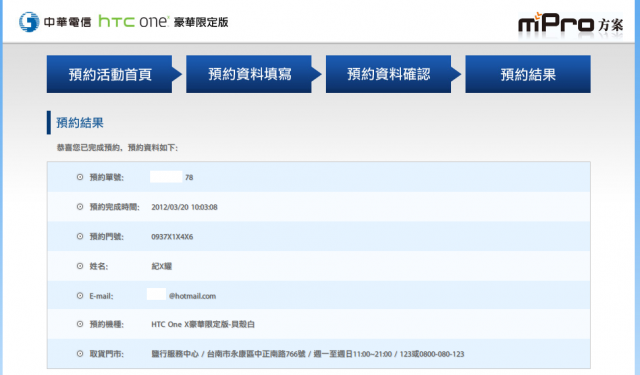This screenshot has height=375, width=640.
Task: Click the 恭喜您已完成預約 message text
Action: (117, 148)
